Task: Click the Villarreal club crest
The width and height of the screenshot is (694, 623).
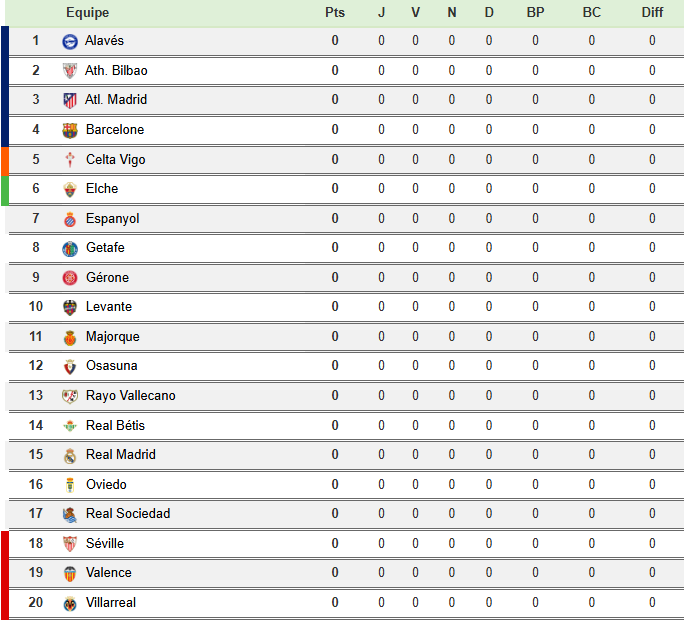Action: click(x=69, y=603)
